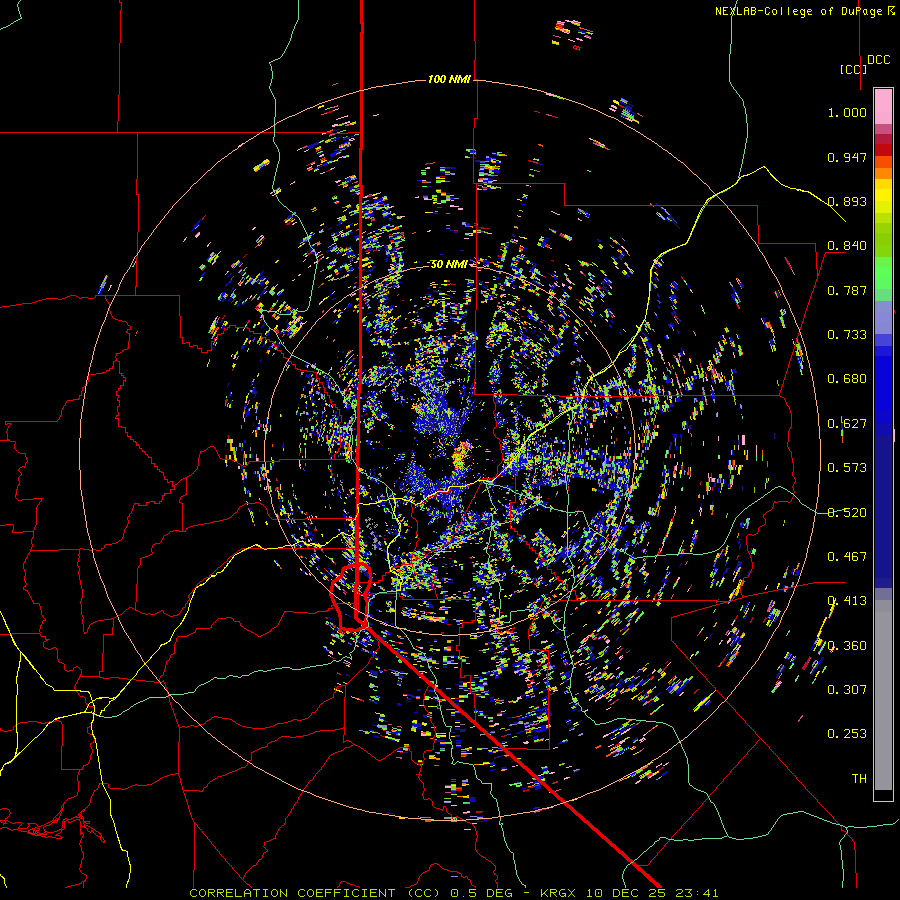The image size is (900, 900).
Task: Select the 0.680 legend value
Action: coord(847,379)
